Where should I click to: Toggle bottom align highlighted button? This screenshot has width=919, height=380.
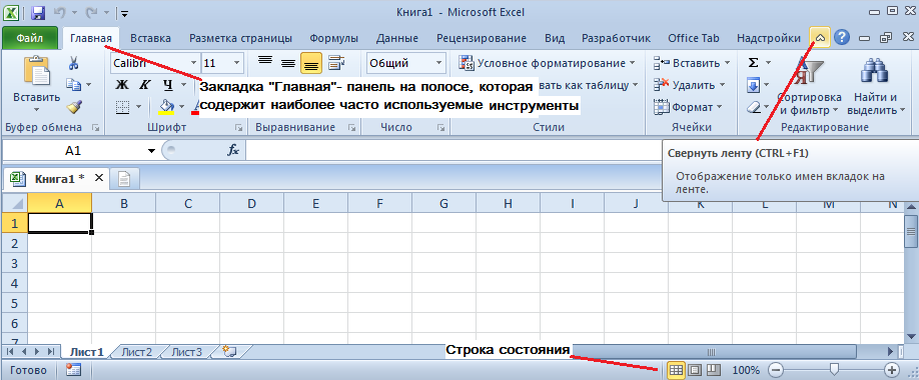[311, 63]
